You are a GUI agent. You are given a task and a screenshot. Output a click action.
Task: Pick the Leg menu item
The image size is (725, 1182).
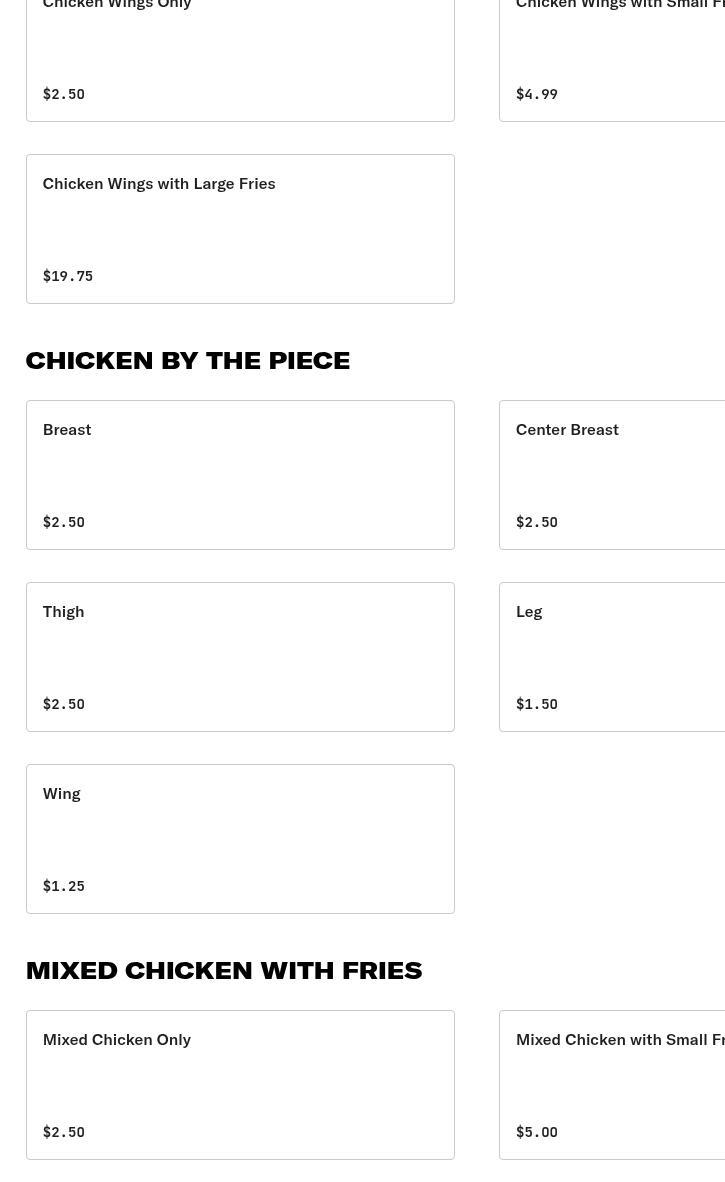pos(612,657)
